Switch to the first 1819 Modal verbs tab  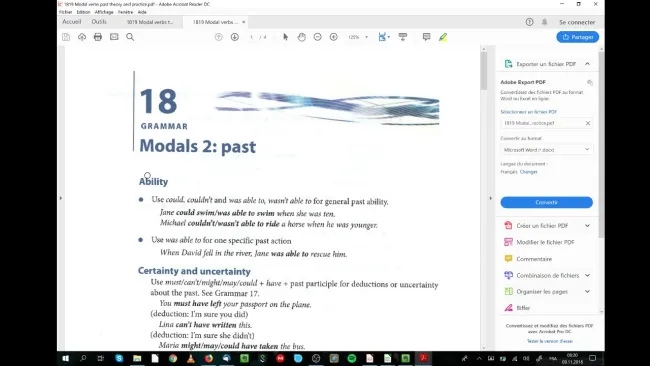[150, 22]
